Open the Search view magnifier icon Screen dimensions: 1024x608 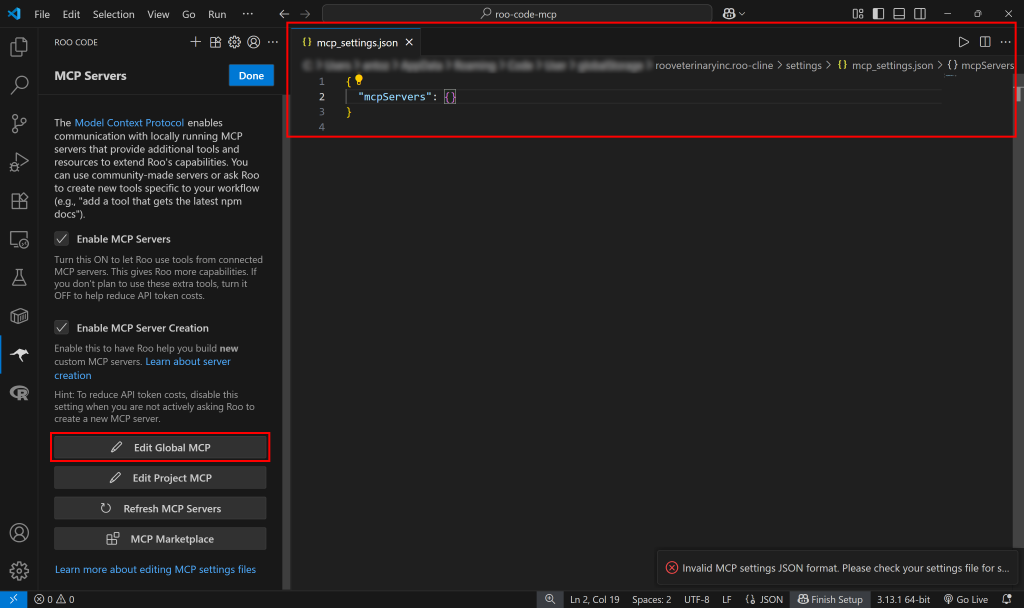pyautogui.click(x=20, y=84)
